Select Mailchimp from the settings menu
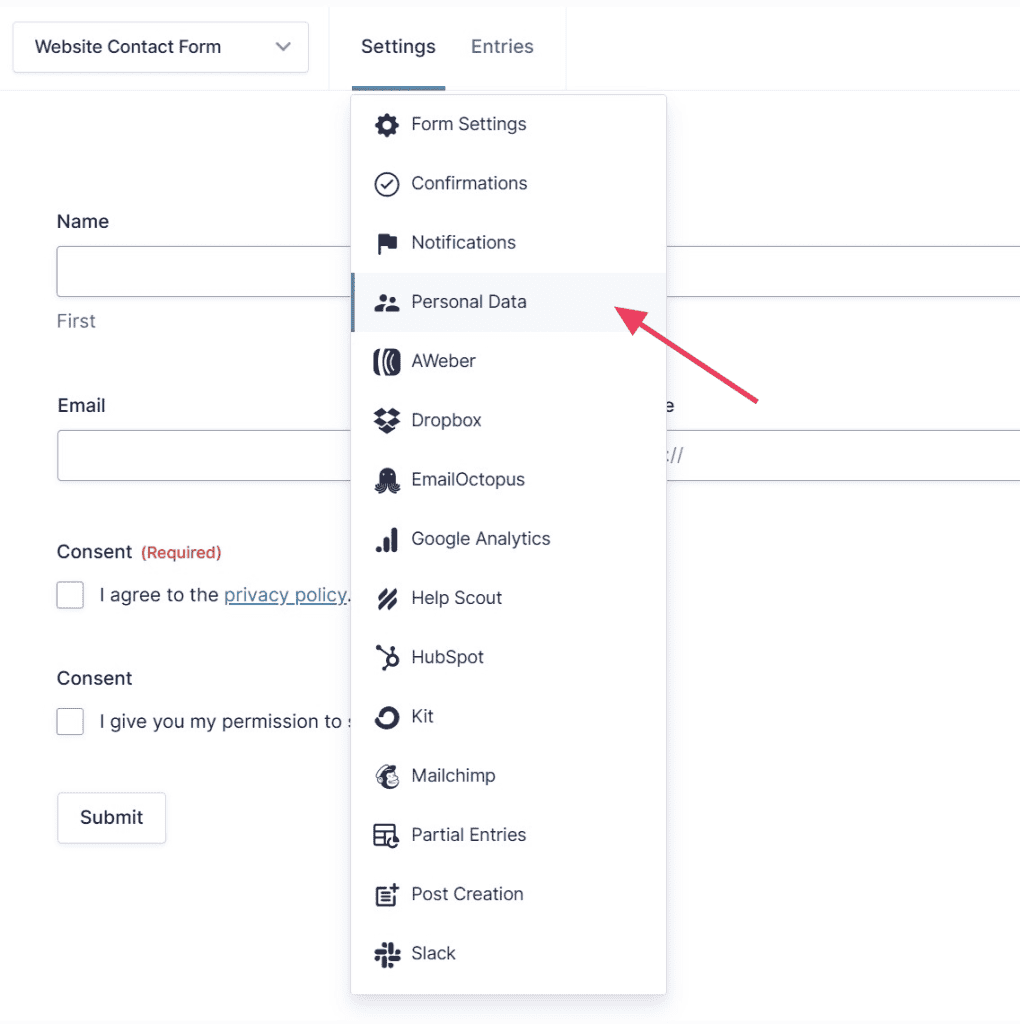1020x1024 pixels. (x=508, y=776)
